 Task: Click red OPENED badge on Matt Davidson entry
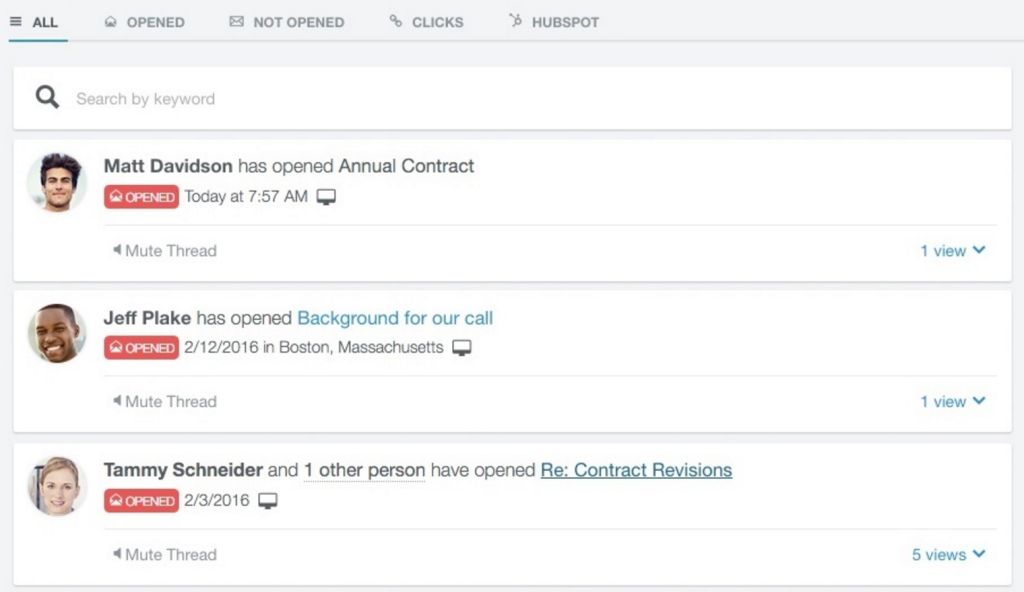point(141,197)
